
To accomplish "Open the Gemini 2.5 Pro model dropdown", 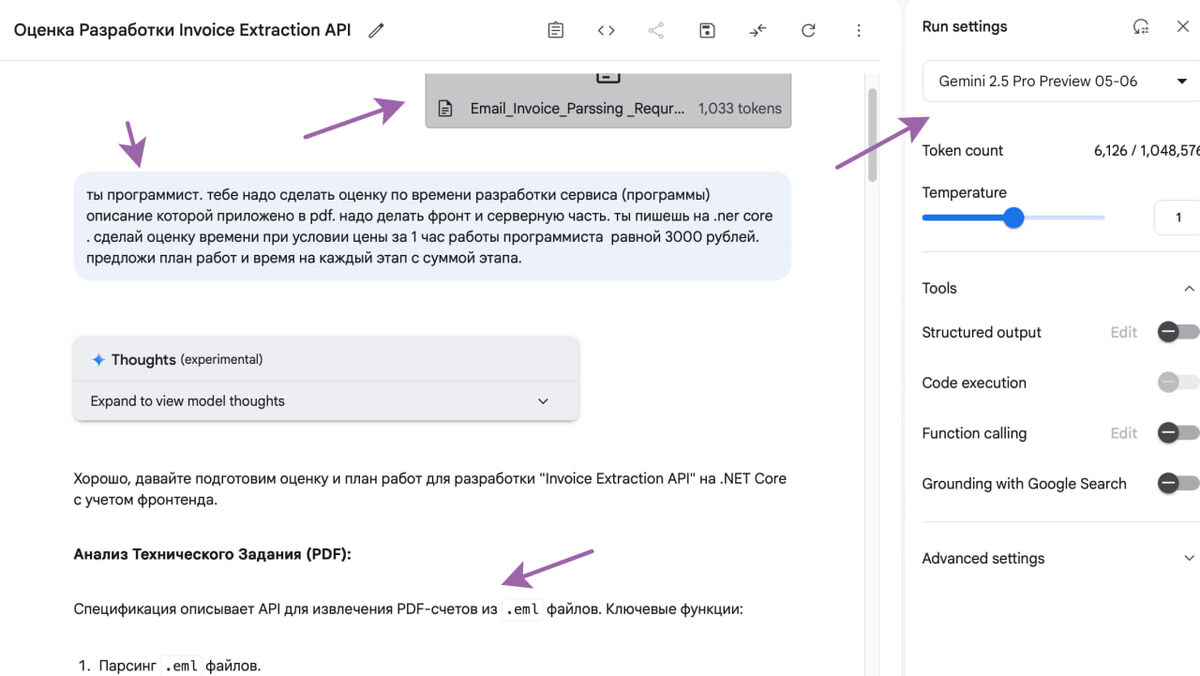I will 1061,81.
